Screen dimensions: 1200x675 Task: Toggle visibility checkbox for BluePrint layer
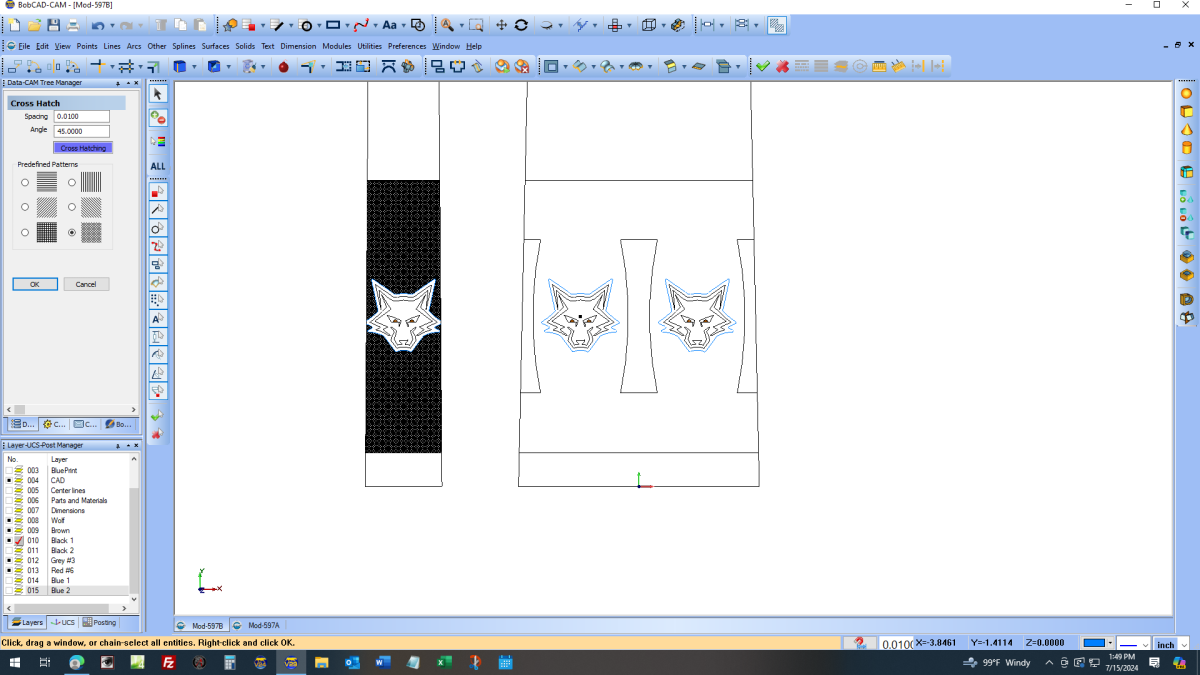pos(9,470)
